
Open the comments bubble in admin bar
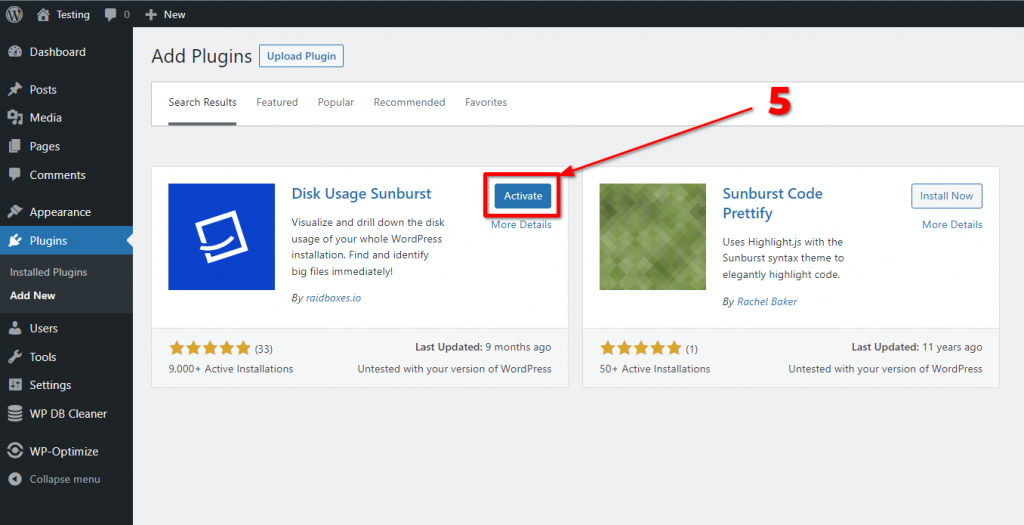(110, 14)
